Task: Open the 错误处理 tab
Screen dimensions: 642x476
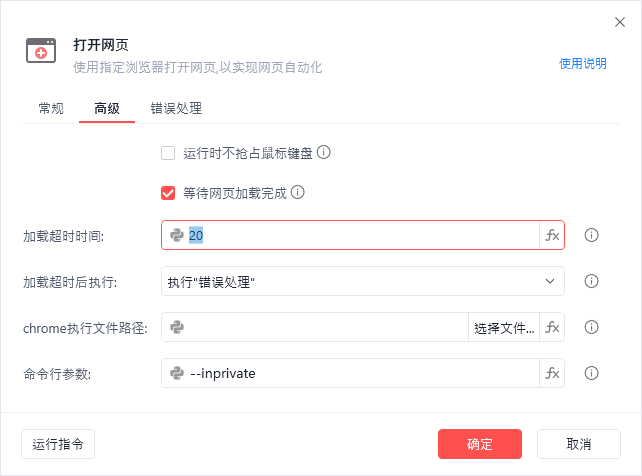Action: pyautogui.click(x=177, y=108)
